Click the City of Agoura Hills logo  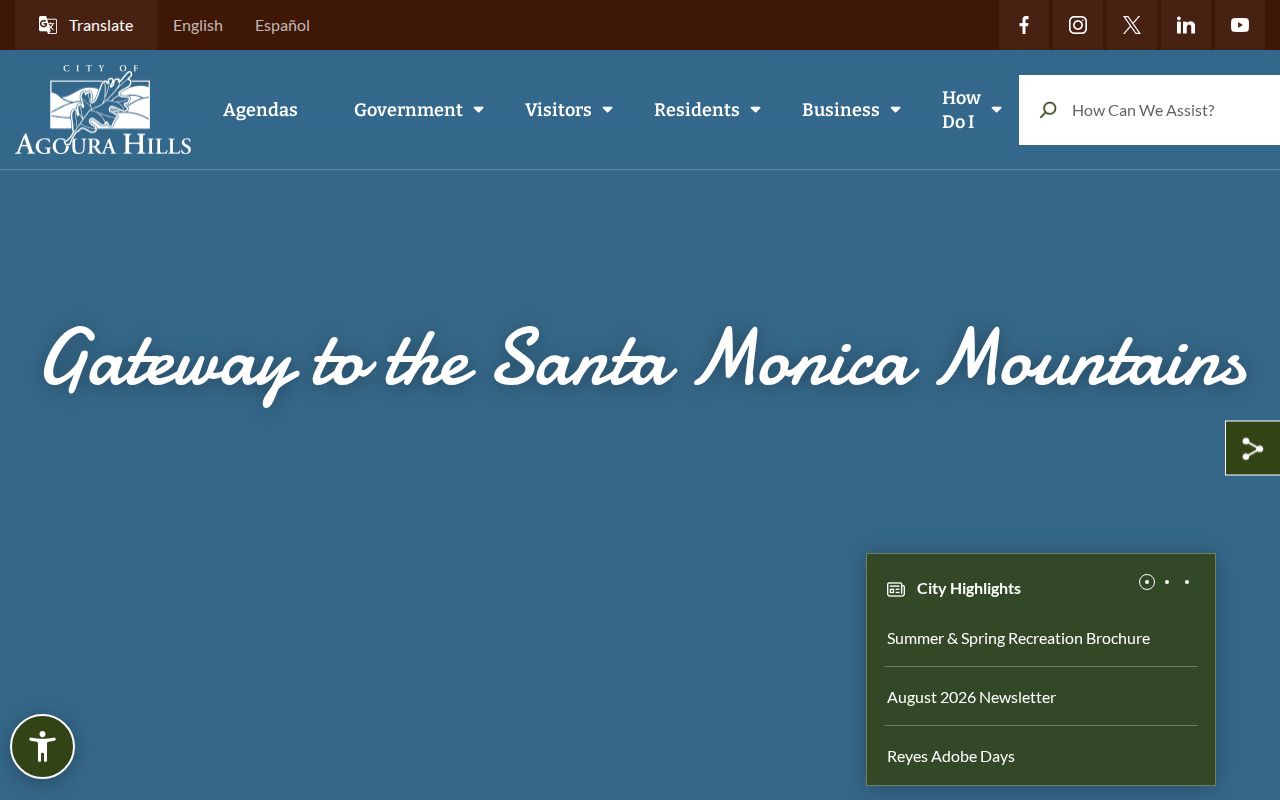coord(103,110)
